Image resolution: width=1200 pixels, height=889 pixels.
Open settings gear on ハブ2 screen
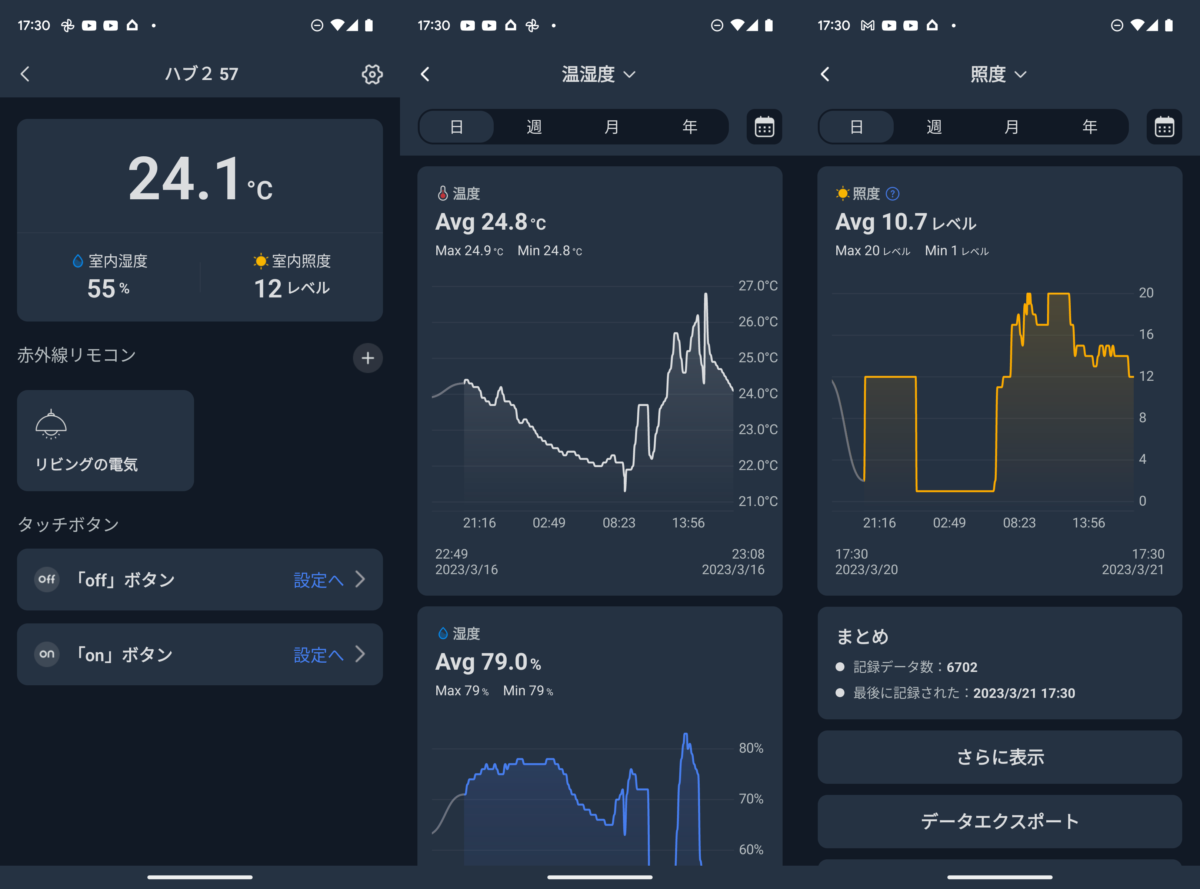[372, 74]
